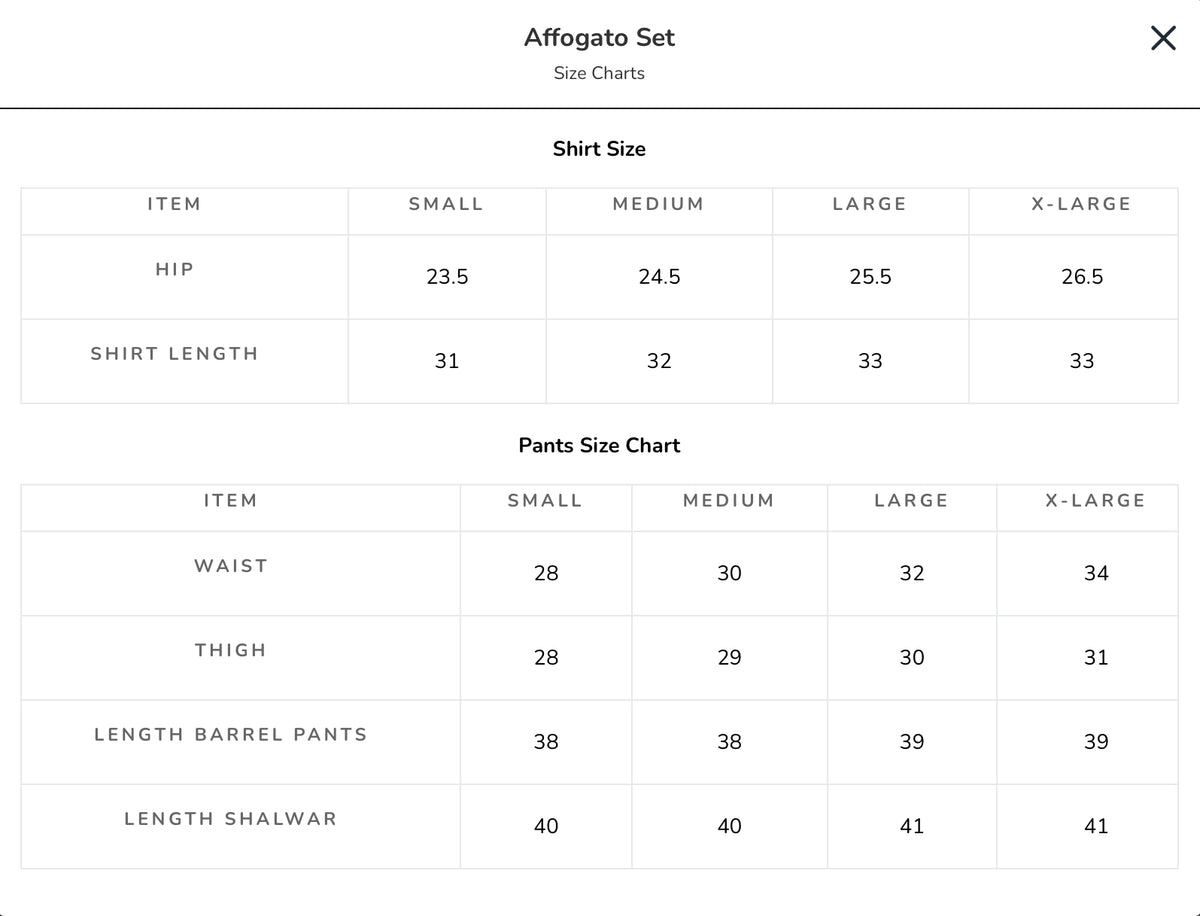This screenshot has width=1200, height=916.
Task: Click the medium thigh value 29
Action: click(729, 658)
